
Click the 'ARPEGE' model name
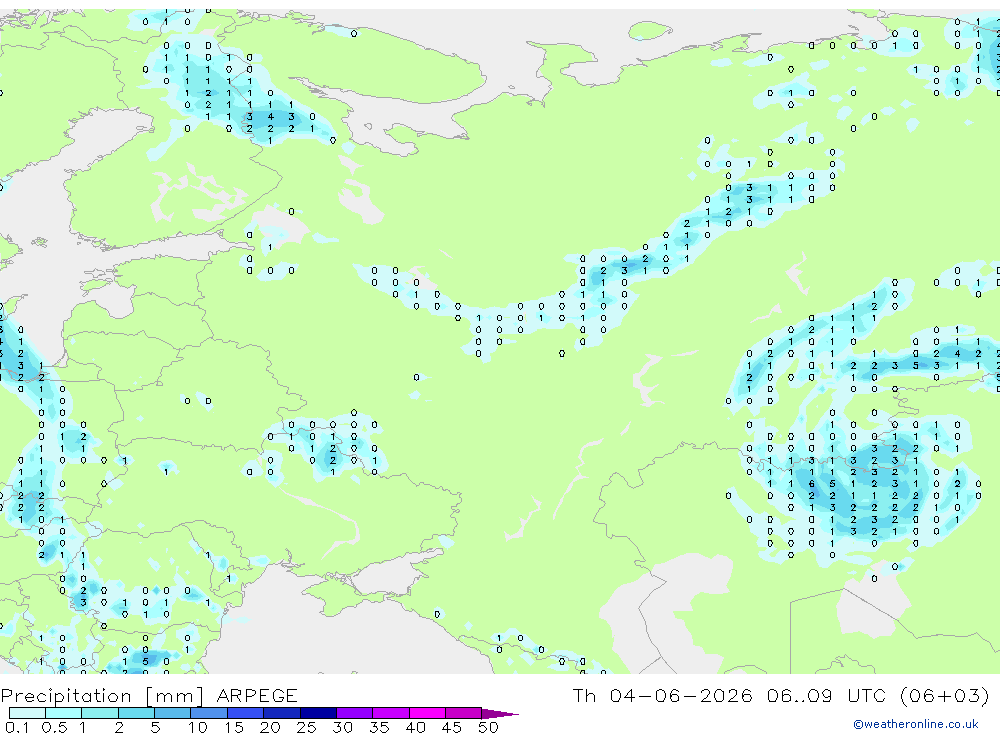256,695
